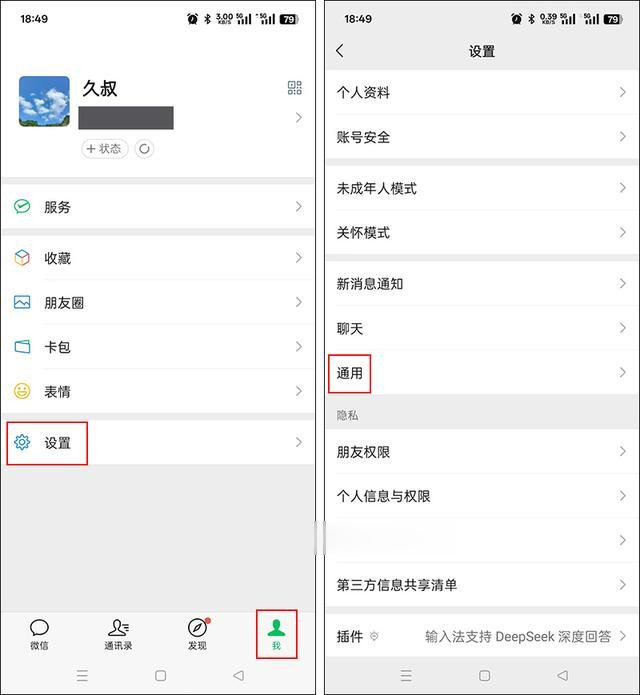
Task: Tap the 表情 smiley sticker icon
Action: coord(22,391)
